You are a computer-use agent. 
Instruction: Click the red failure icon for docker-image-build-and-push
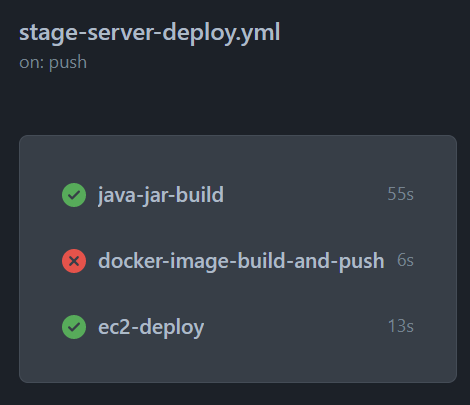(74, 261)
